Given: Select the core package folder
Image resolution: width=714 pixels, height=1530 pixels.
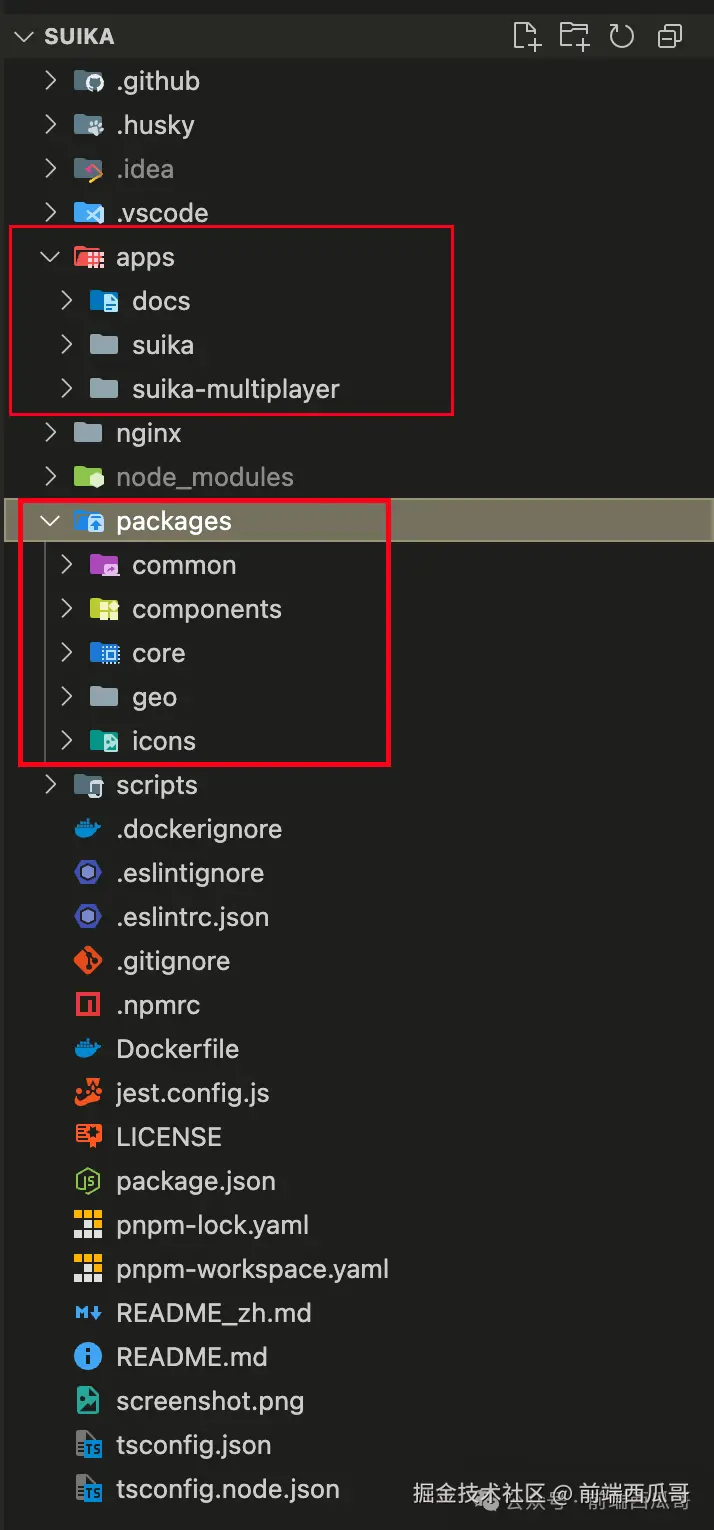Looking at the screenshot, I should (x=158, y=653).
